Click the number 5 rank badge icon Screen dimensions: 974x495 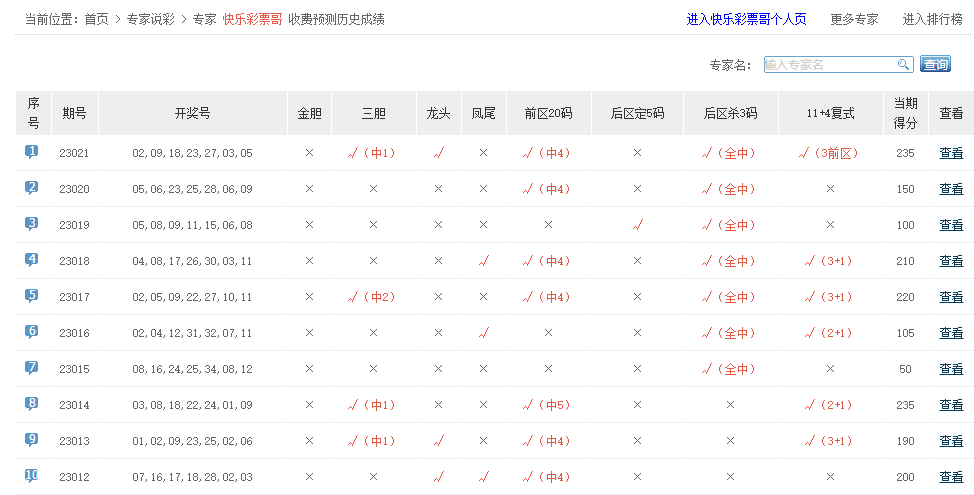(32, 296)
